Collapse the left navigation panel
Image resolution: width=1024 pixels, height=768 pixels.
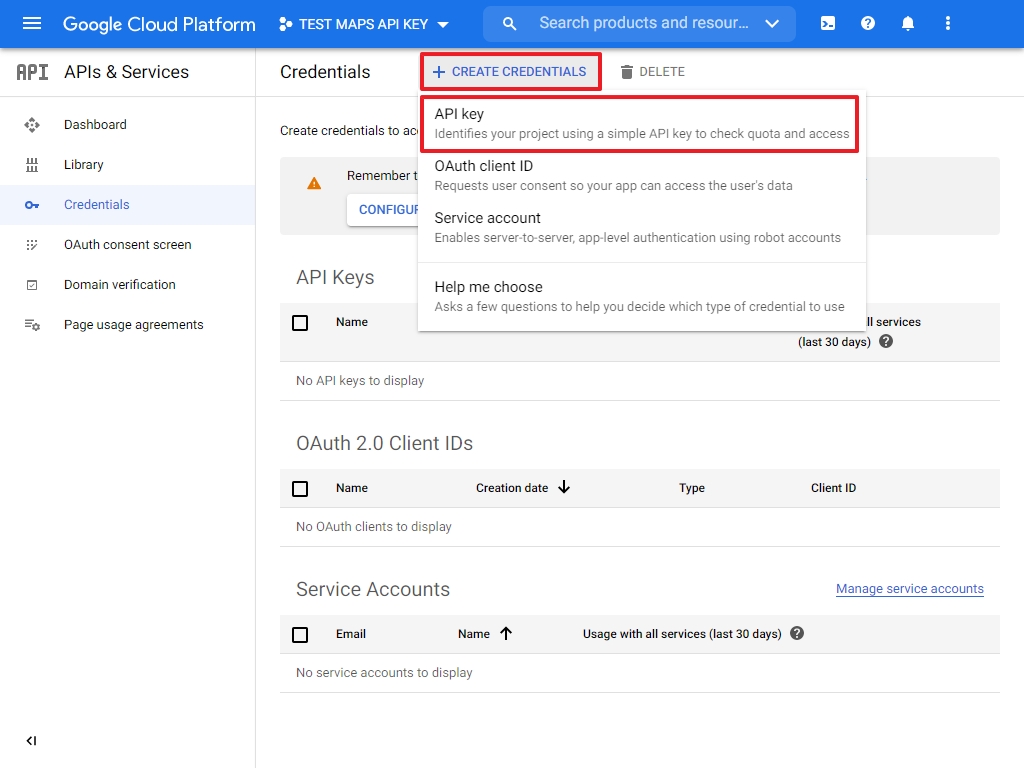point(31,741)
